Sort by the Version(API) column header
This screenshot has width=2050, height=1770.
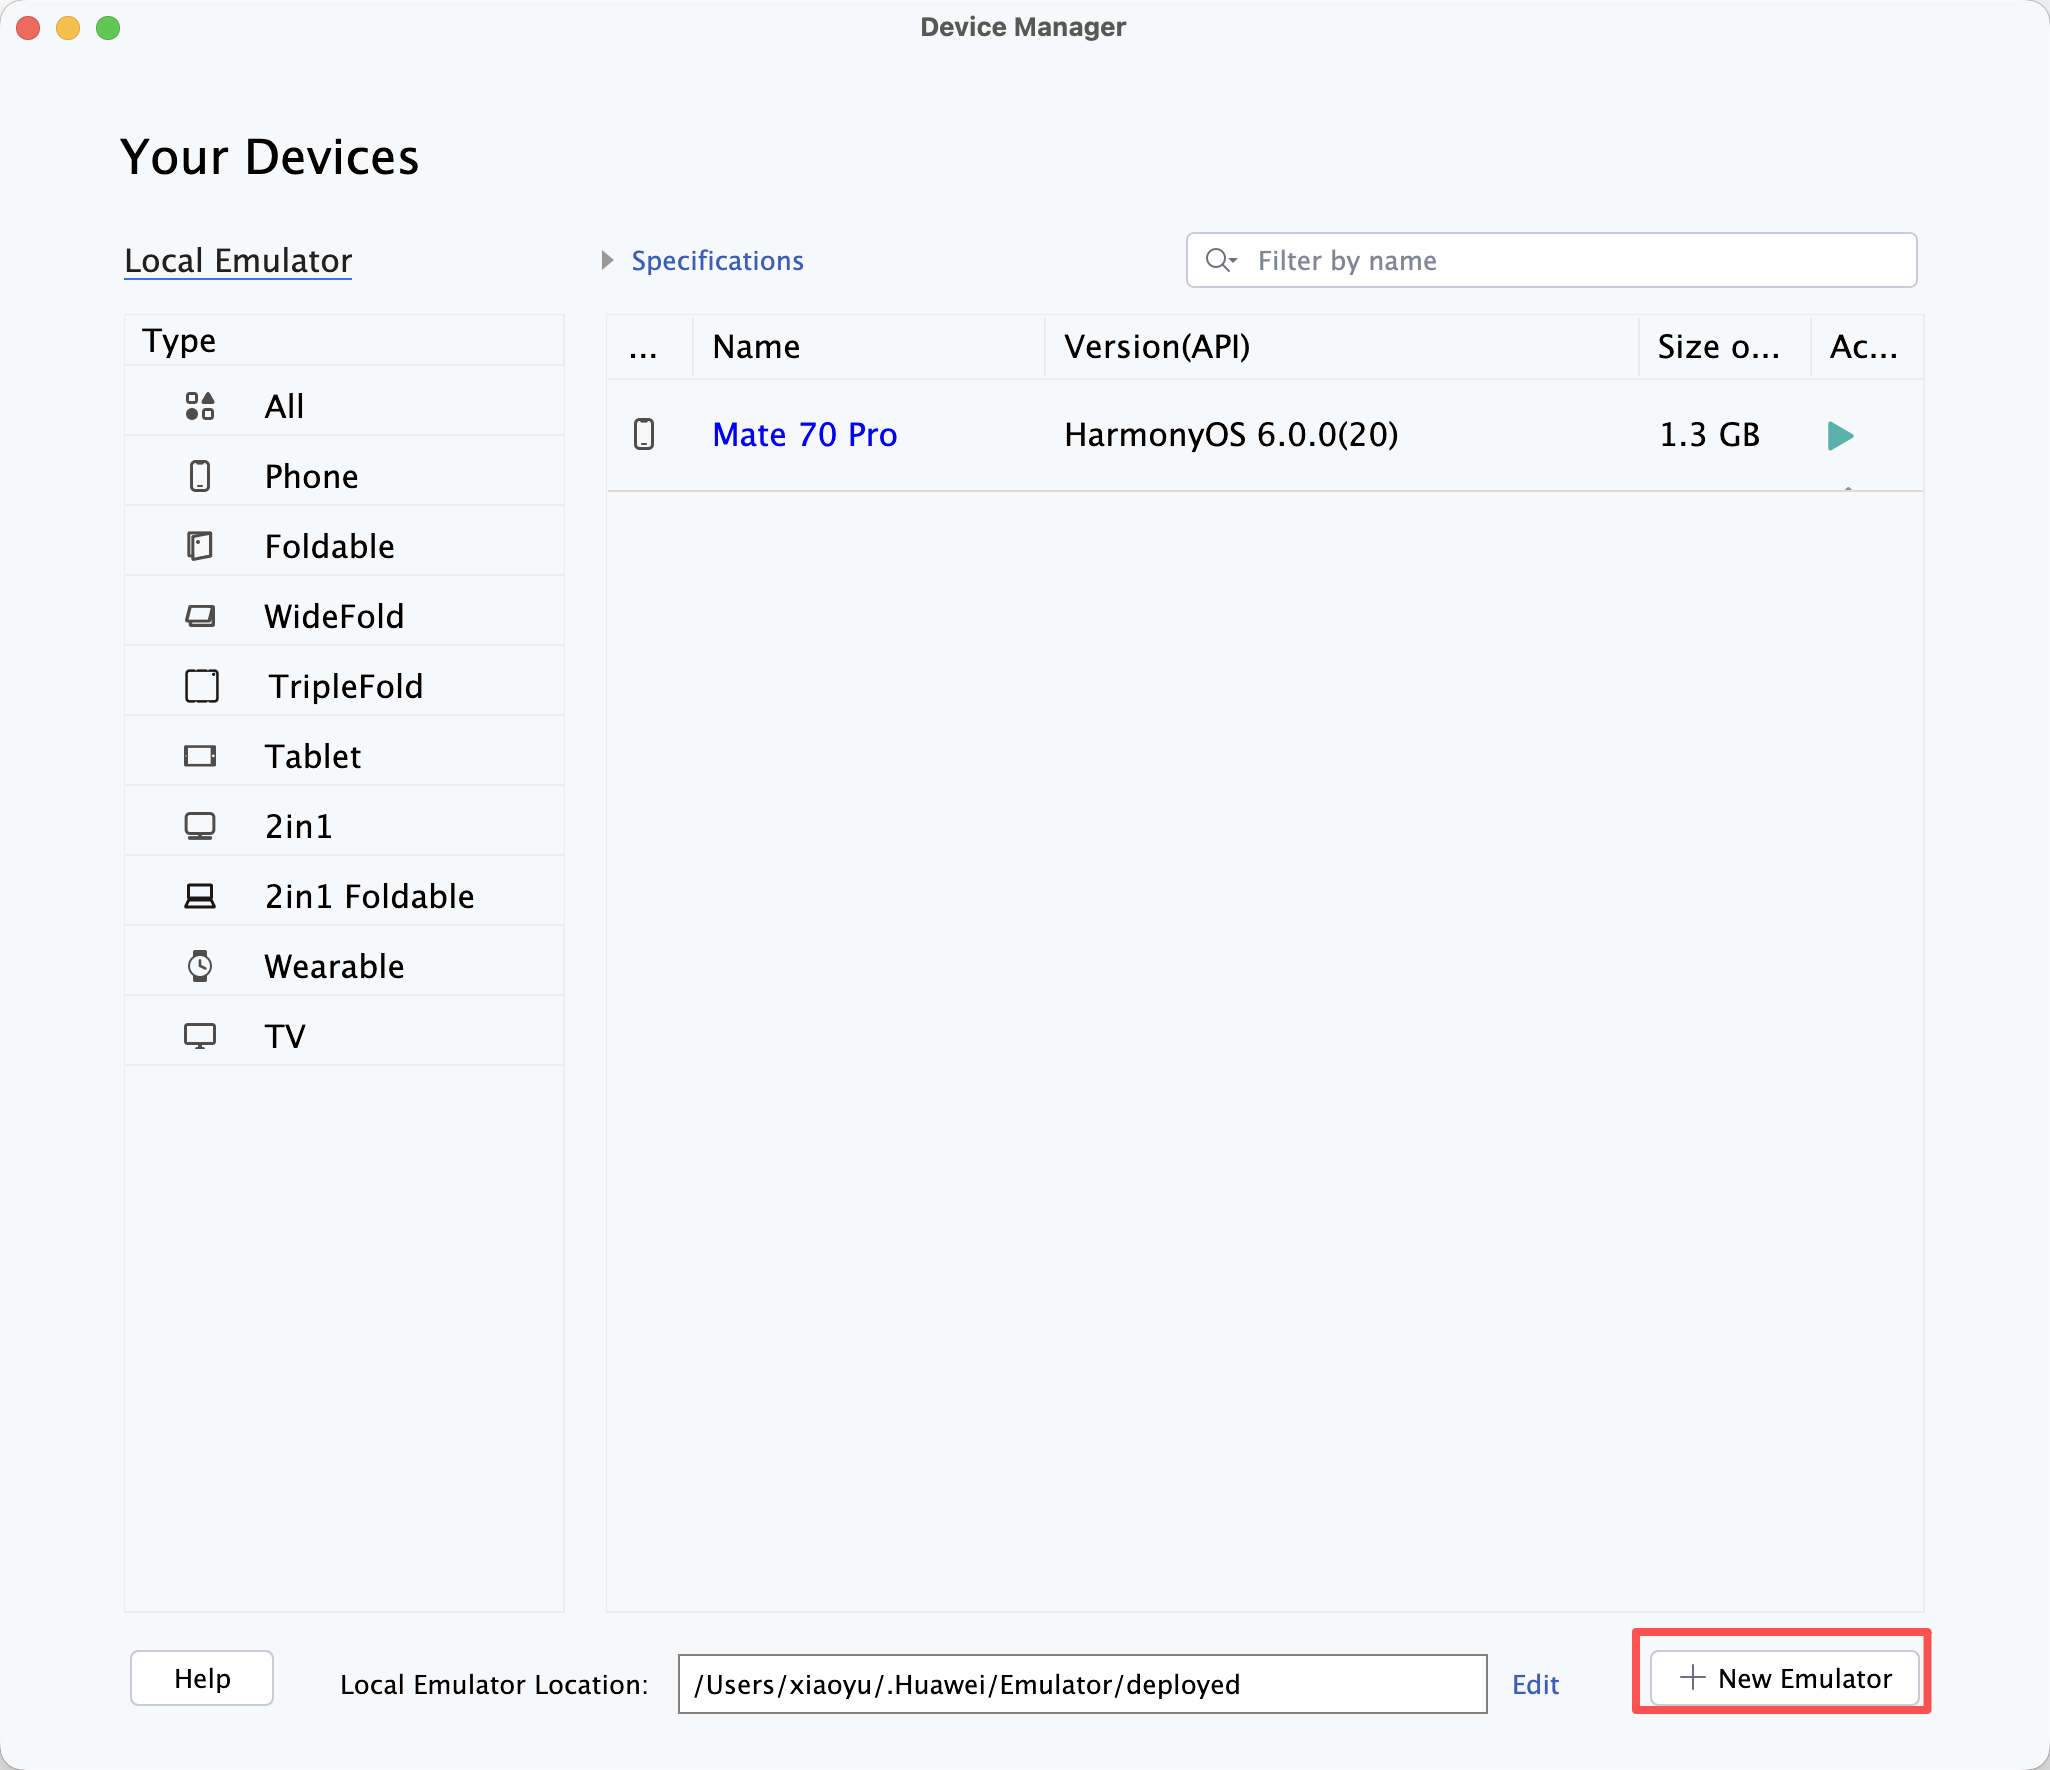[1157, 347]
